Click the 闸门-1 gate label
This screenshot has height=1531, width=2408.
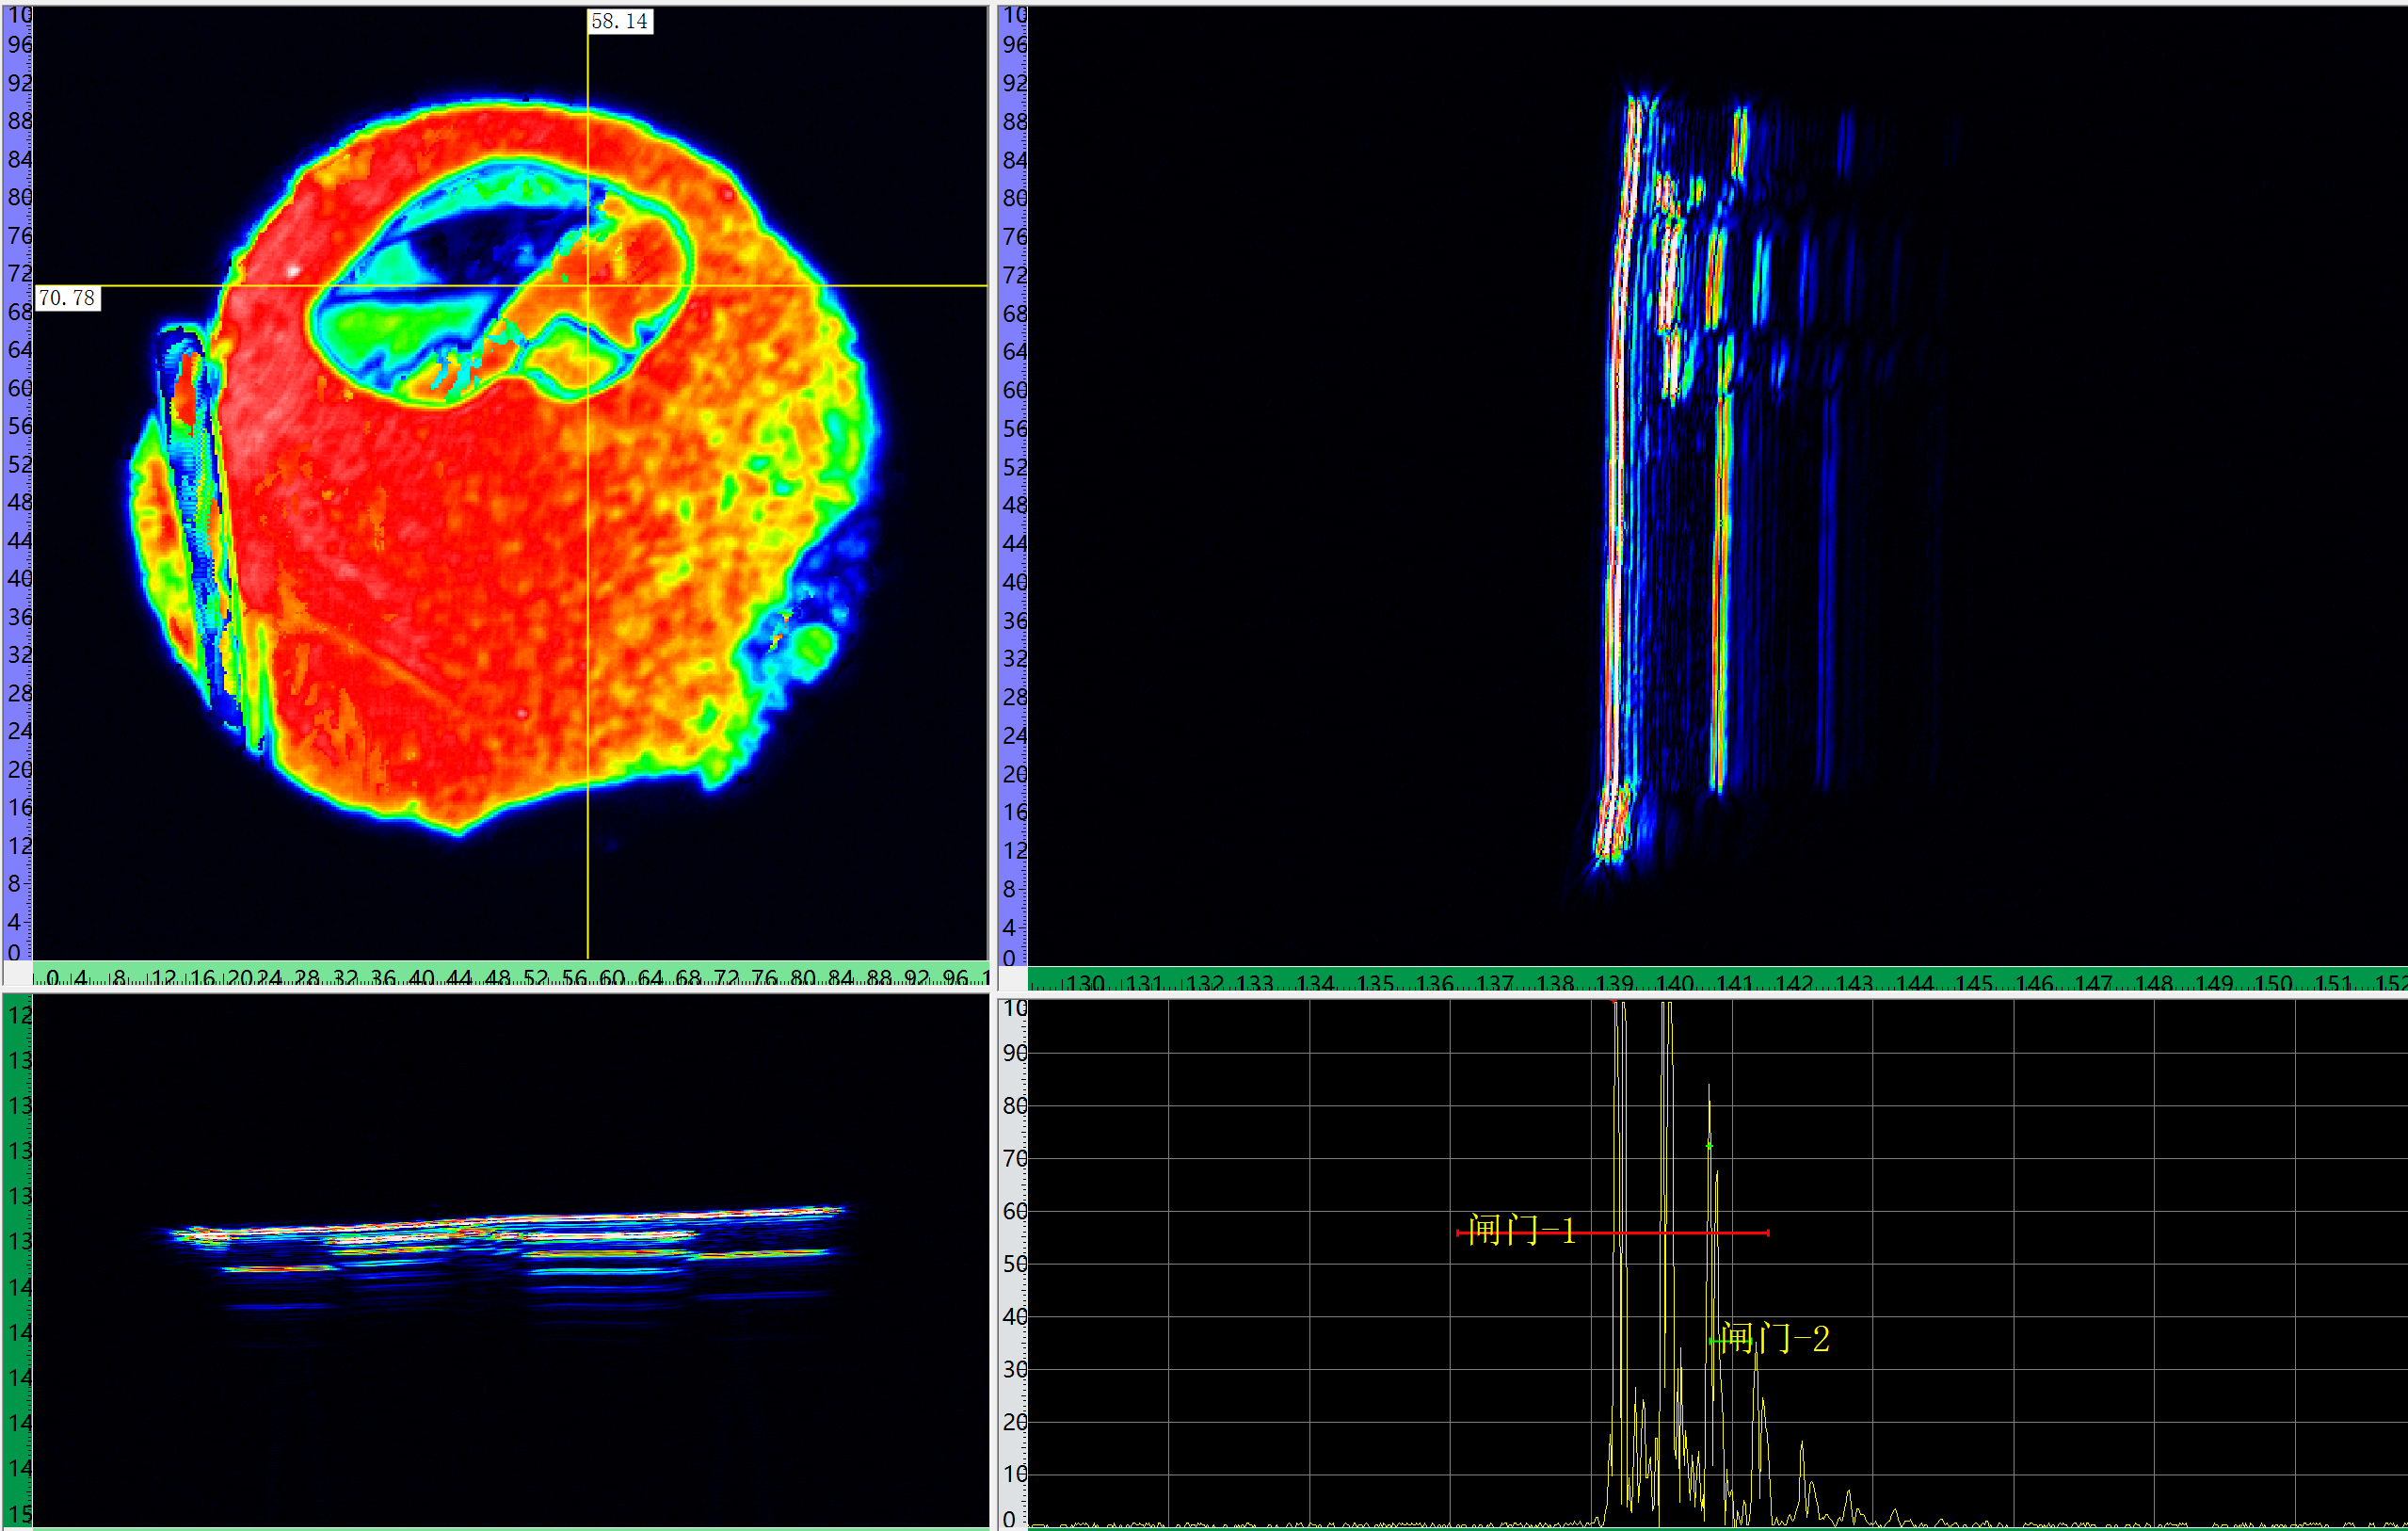[x=1522, y=1229]
